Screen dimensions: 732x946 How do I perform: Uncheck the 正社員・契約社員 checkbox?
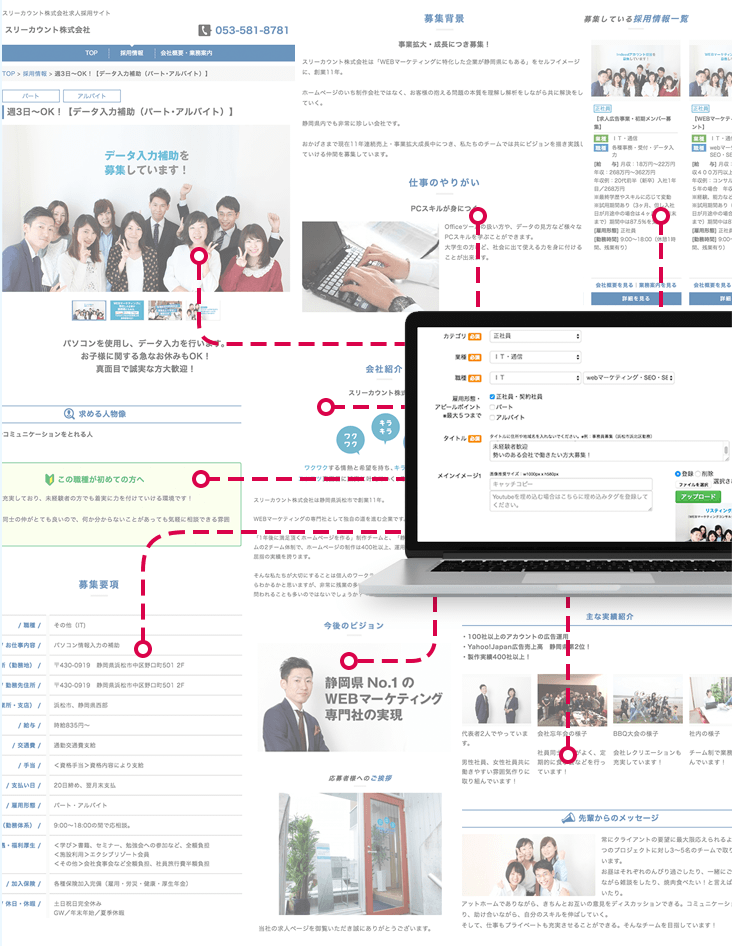pyautogui.click(x=492, y=397)
